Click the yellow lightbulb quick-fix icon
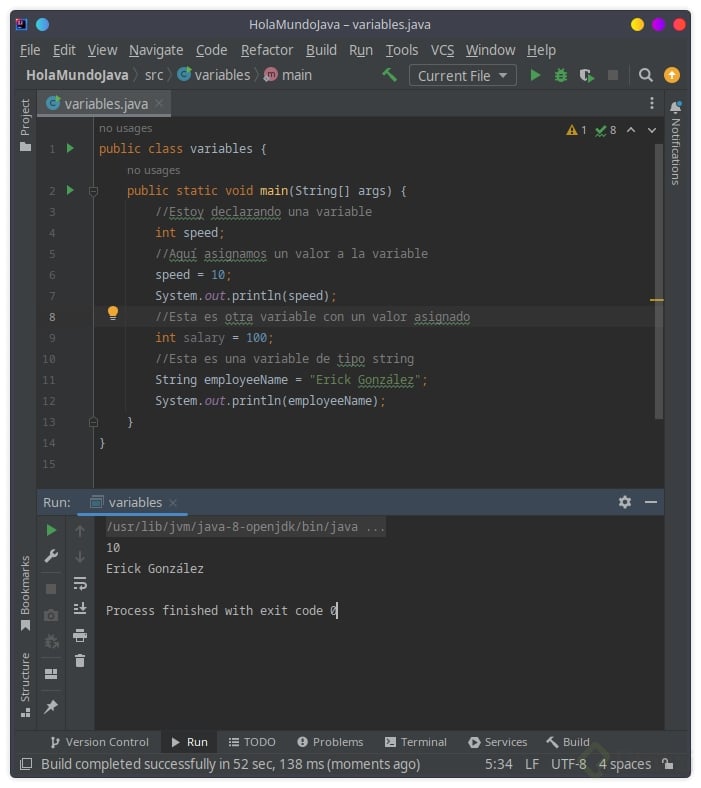This screenshot has width=701, height=788. click(113, 313)
